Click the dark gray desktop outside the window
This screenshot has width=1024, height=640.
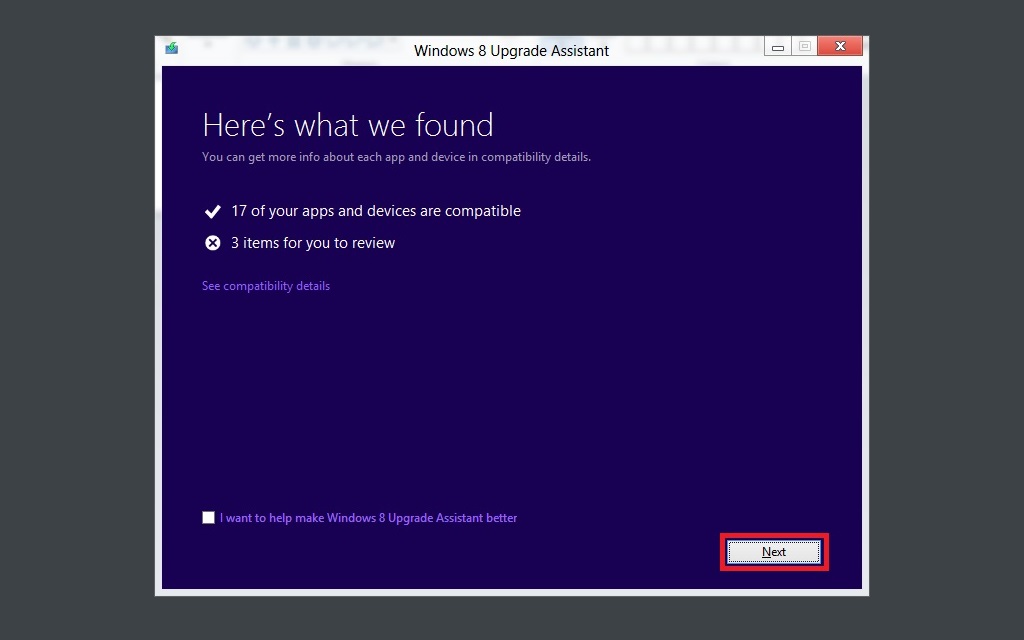[940, 320]
